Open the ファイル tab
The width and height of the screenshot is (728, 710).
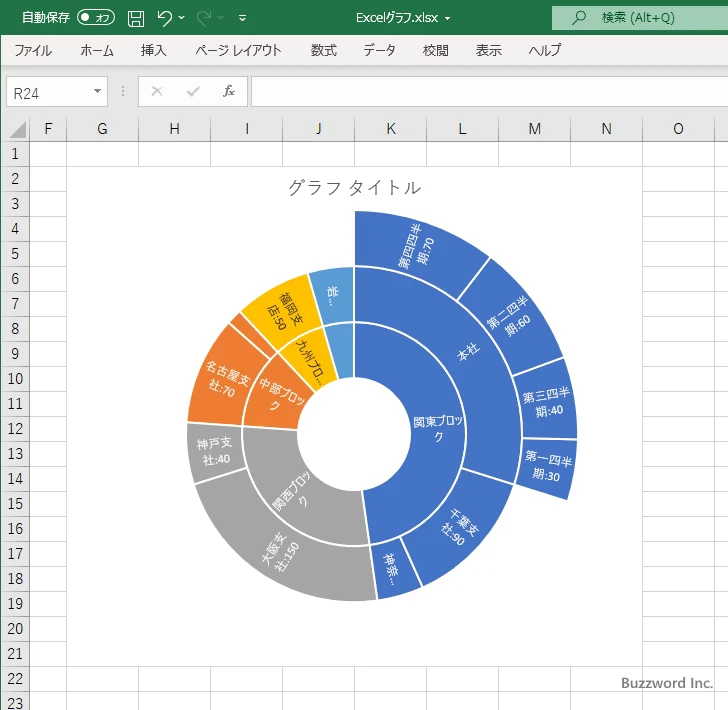pos(33,50)
